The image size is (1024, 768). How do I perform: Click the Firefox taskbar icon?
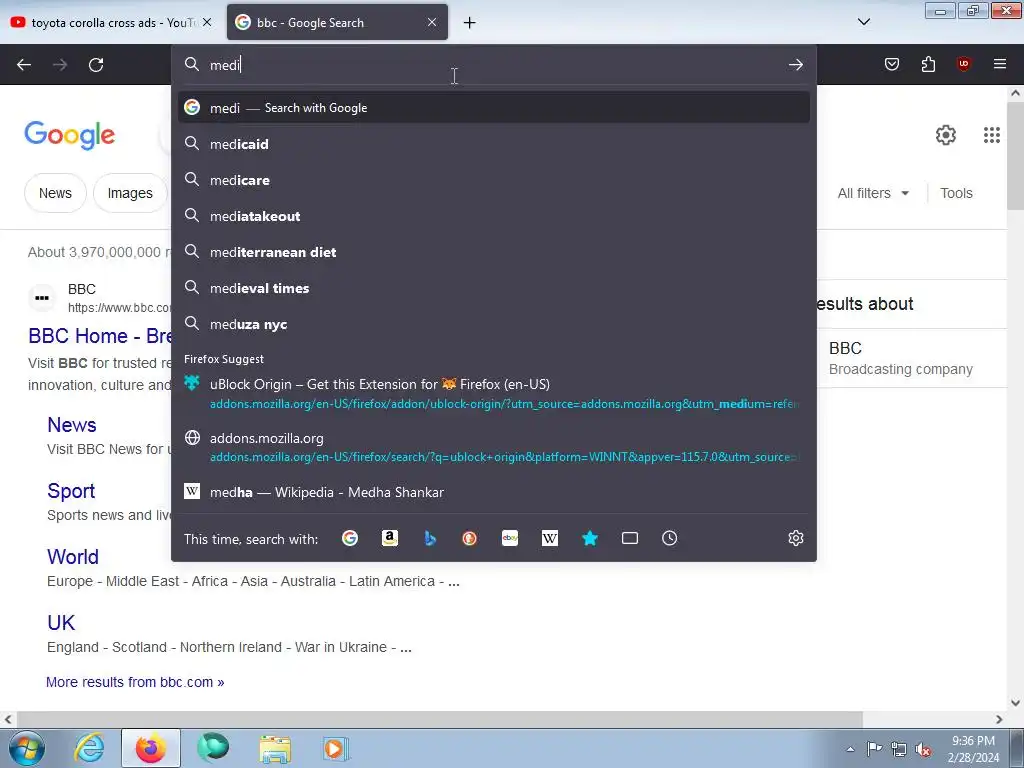[151, 748]
